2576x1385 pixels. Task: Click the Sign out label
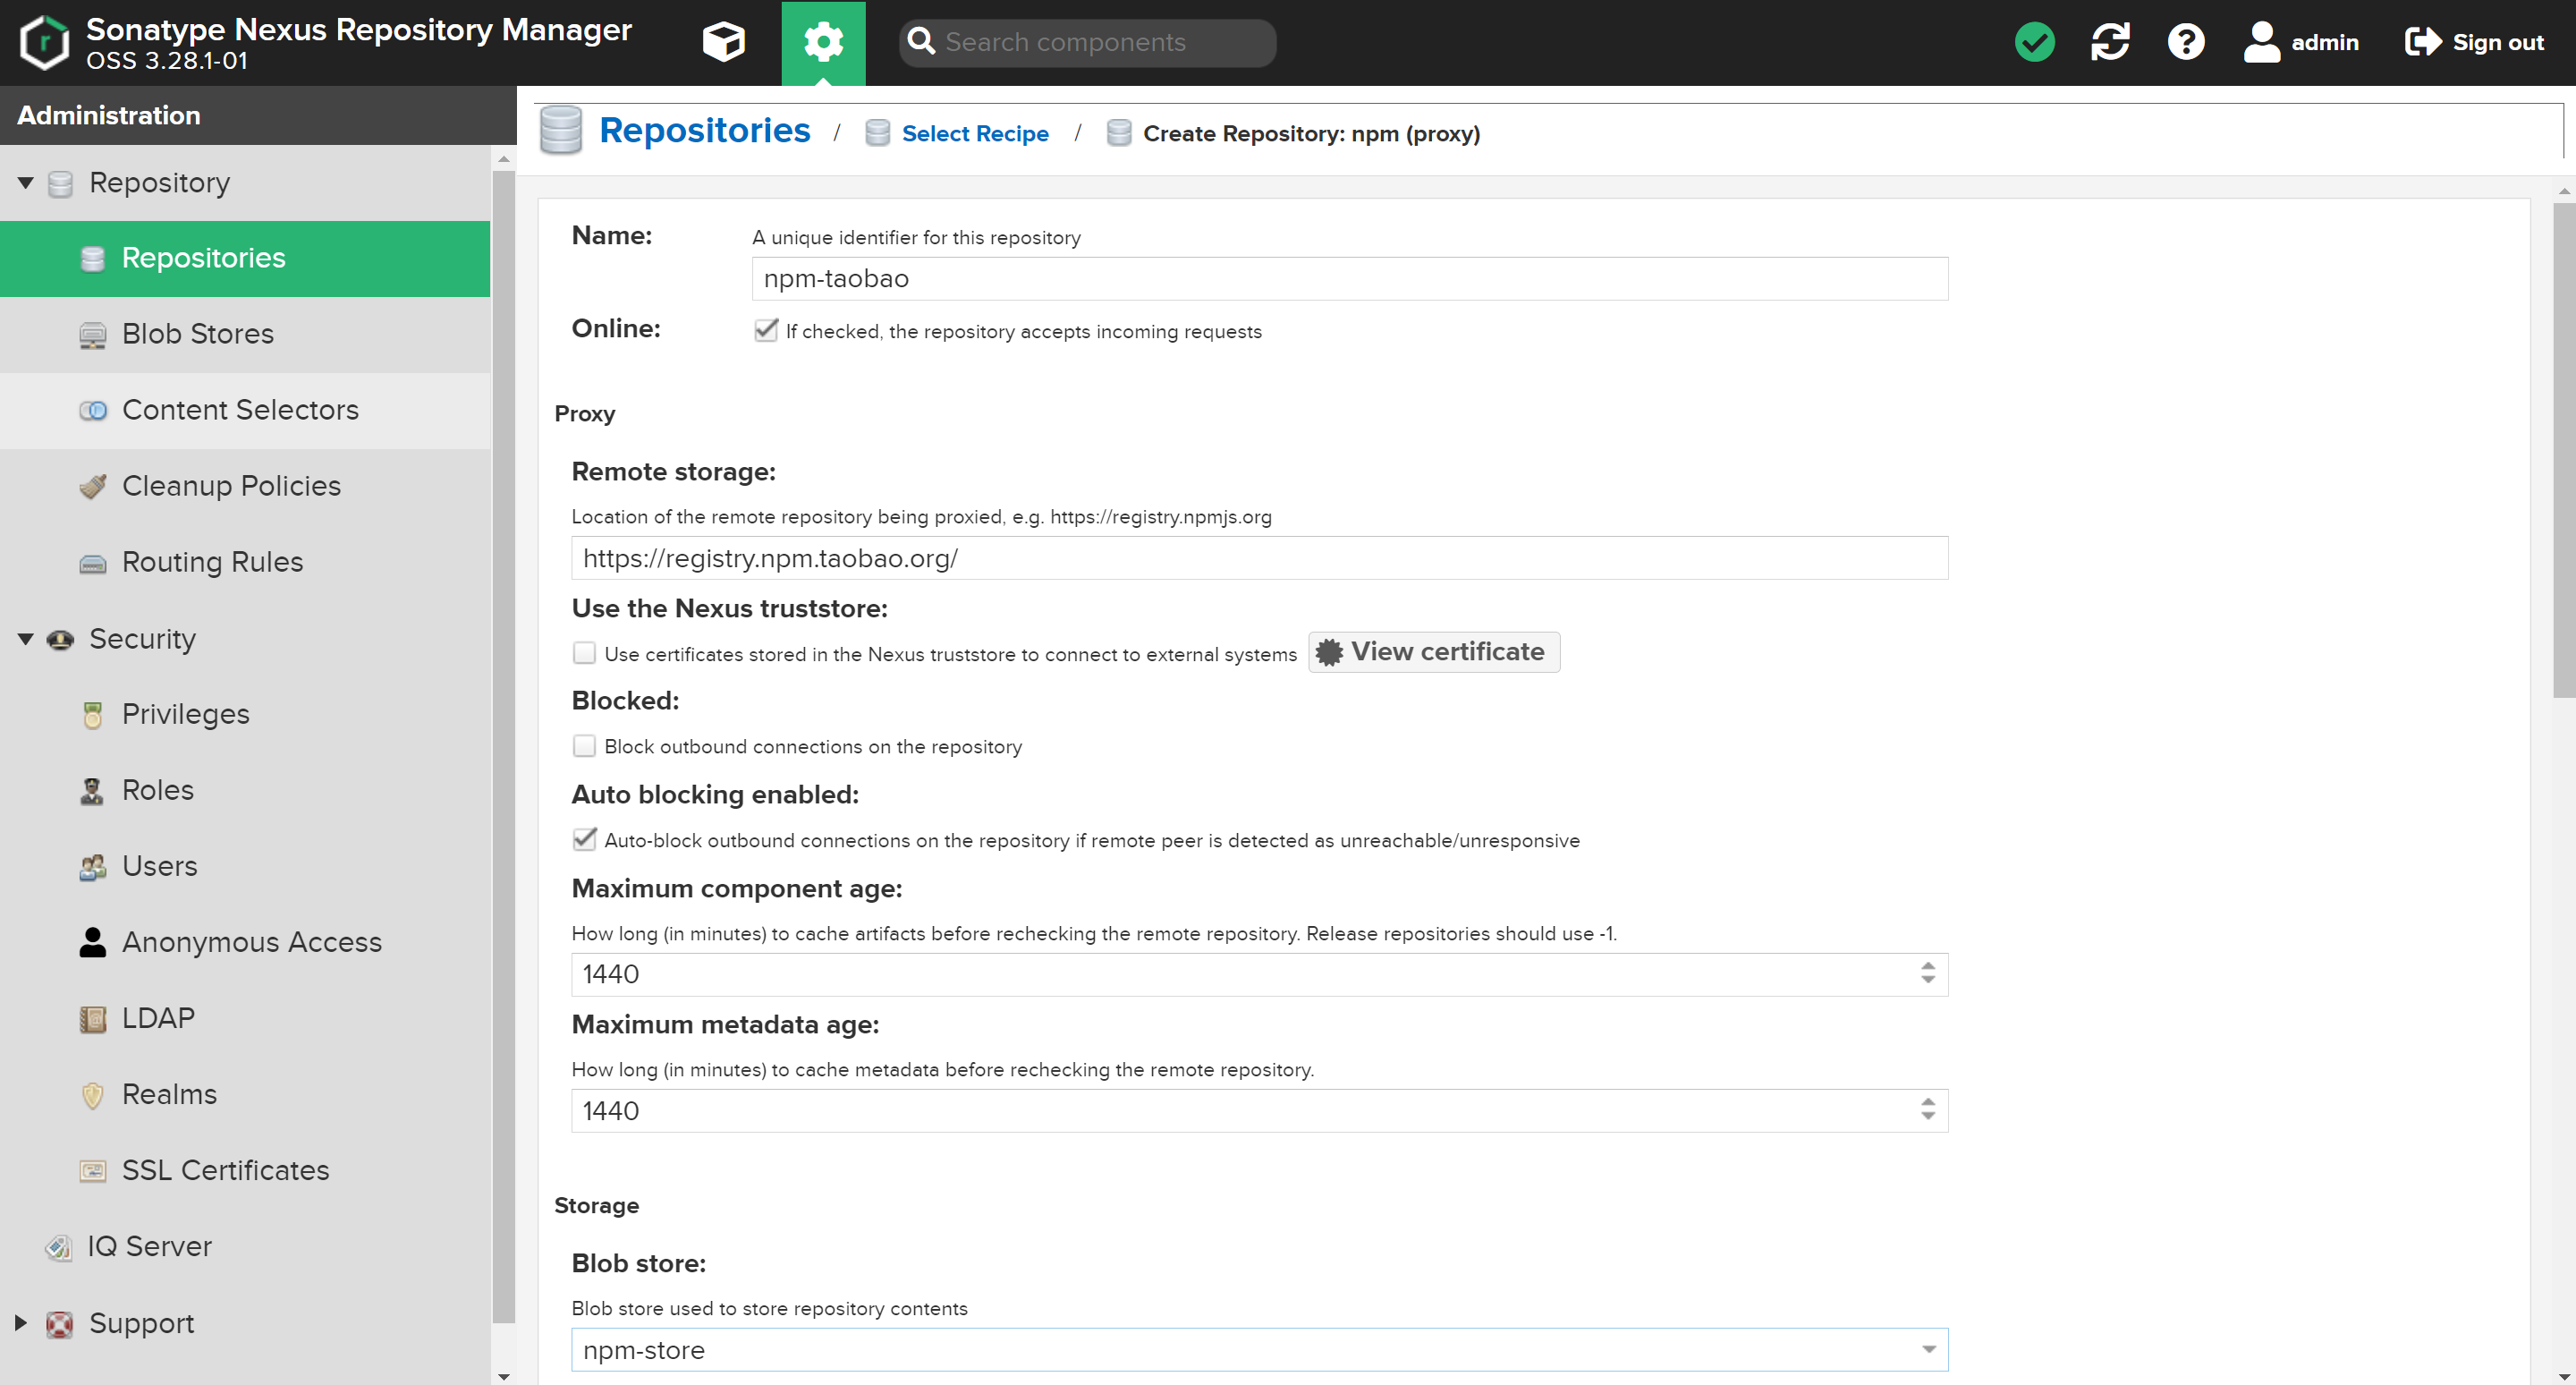[2498, 42]
